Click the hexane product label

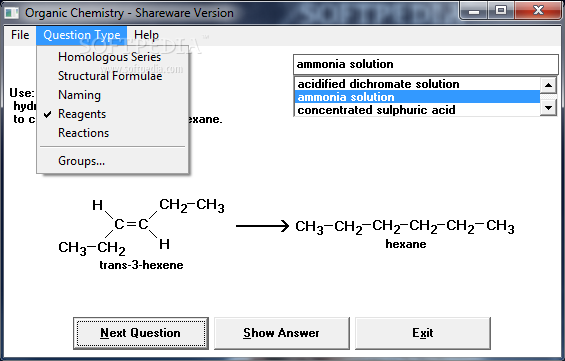coord(406,244)
